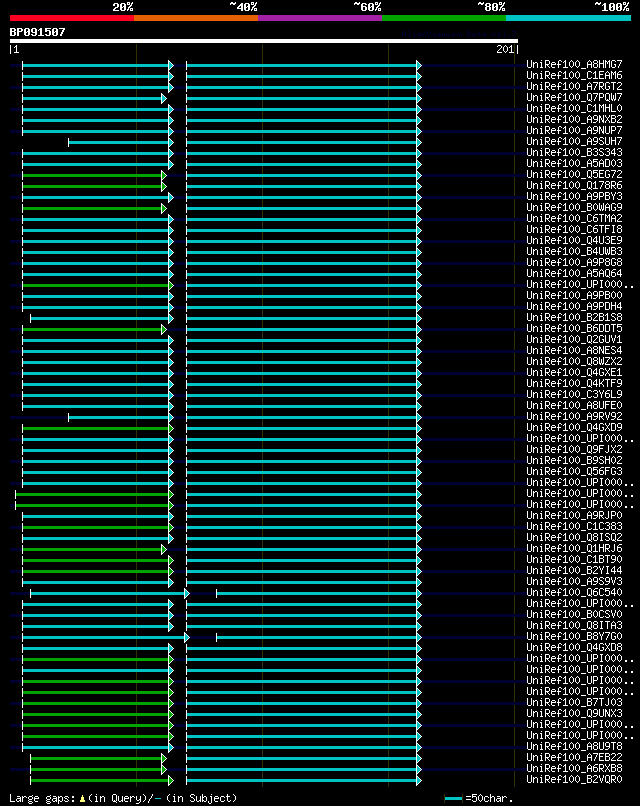The width and height of the screenshot is (640, 806).
Task: Select the UniRef100_A9PBY3 hit label
Action: pos(574,196)
